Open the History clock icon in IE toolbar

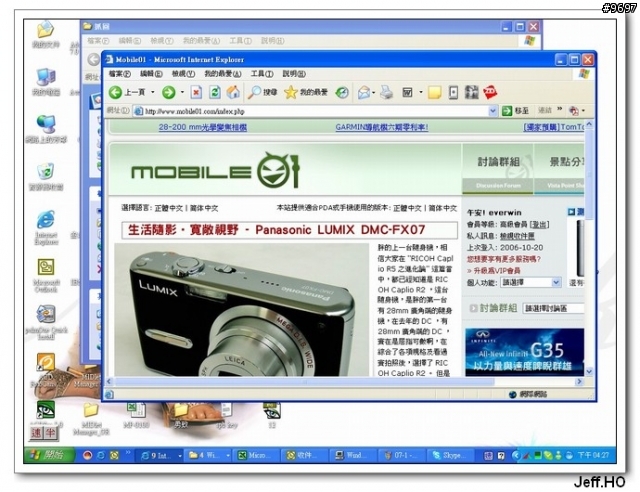[342, 93]
